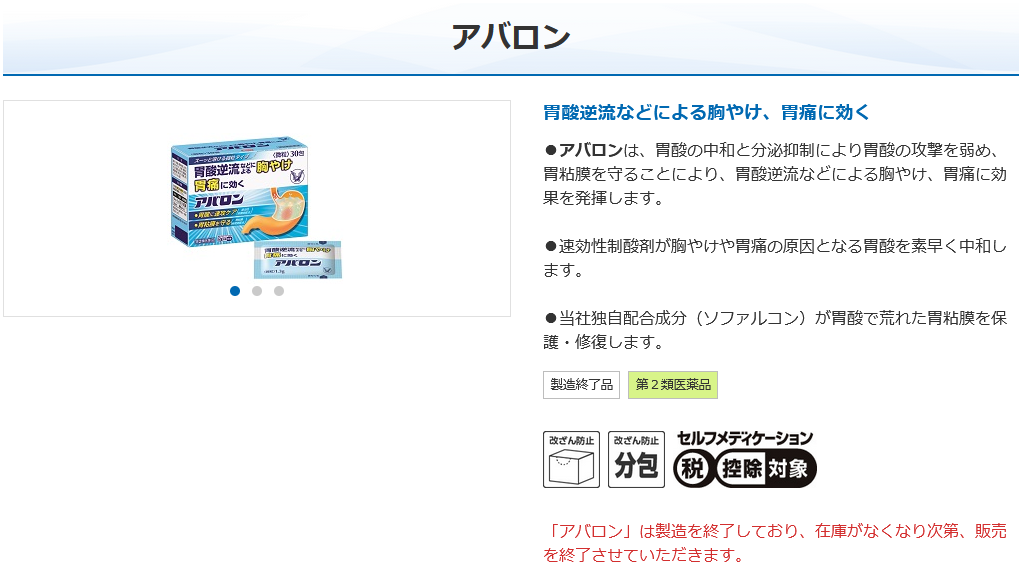Click the セルフメディケーション 税控除対象 logo
The image size is (1020, 572).
point(745,459)
